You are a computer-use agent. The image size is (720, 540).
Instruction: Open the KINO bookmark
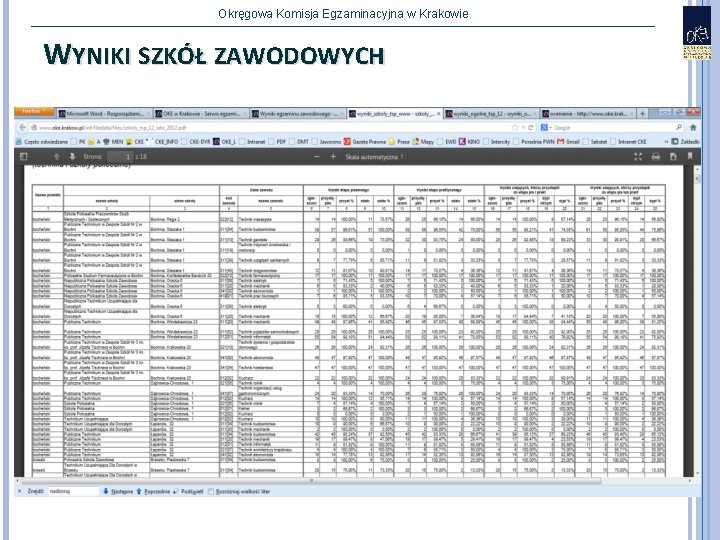point(469,142)
